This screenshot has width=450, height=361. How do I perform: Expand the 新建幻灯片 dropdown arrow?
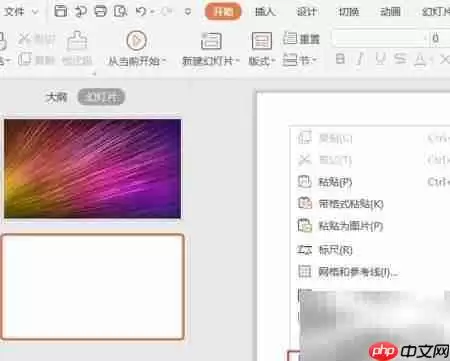[x=237, y=61]
